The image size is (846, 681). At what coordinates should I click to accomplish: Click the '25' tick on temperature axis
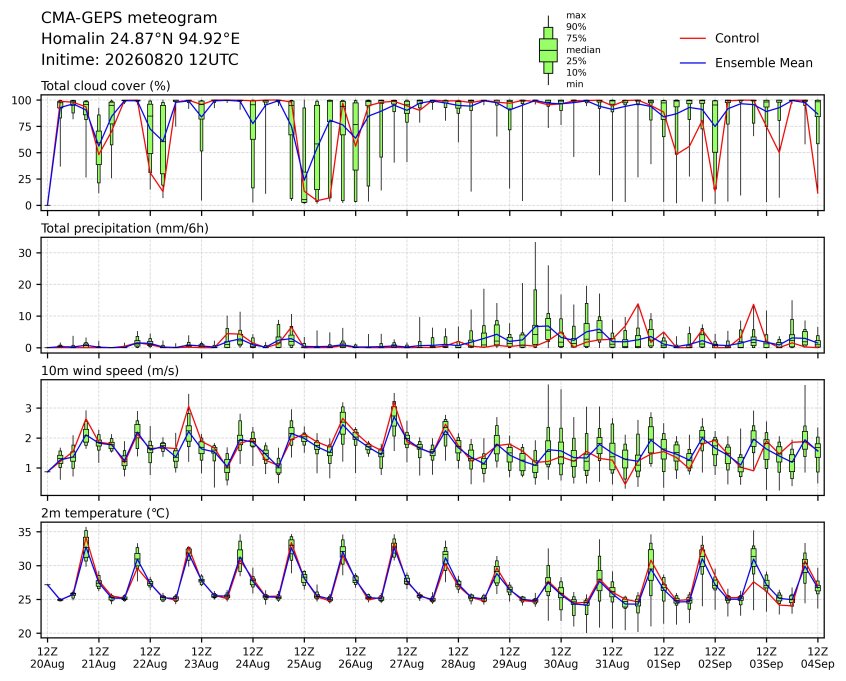click(25, 600)
